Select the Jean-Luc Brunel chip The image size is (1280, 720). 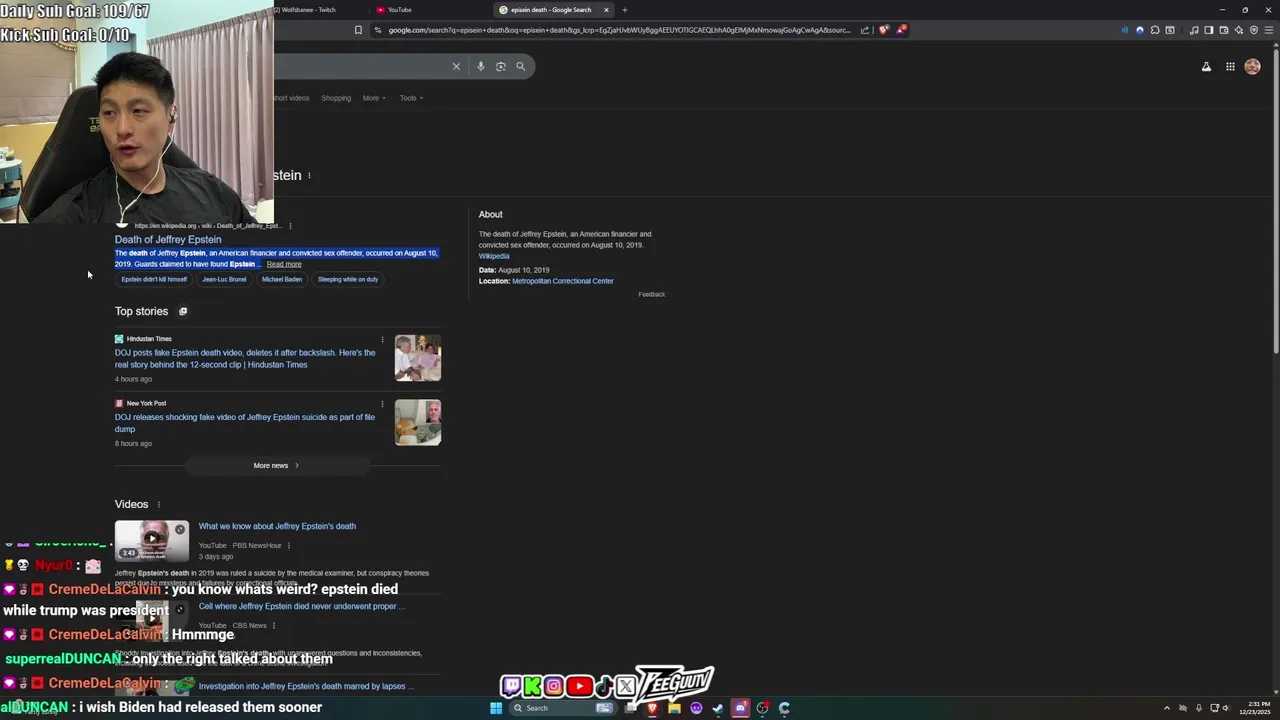click(x=224, y=280)
